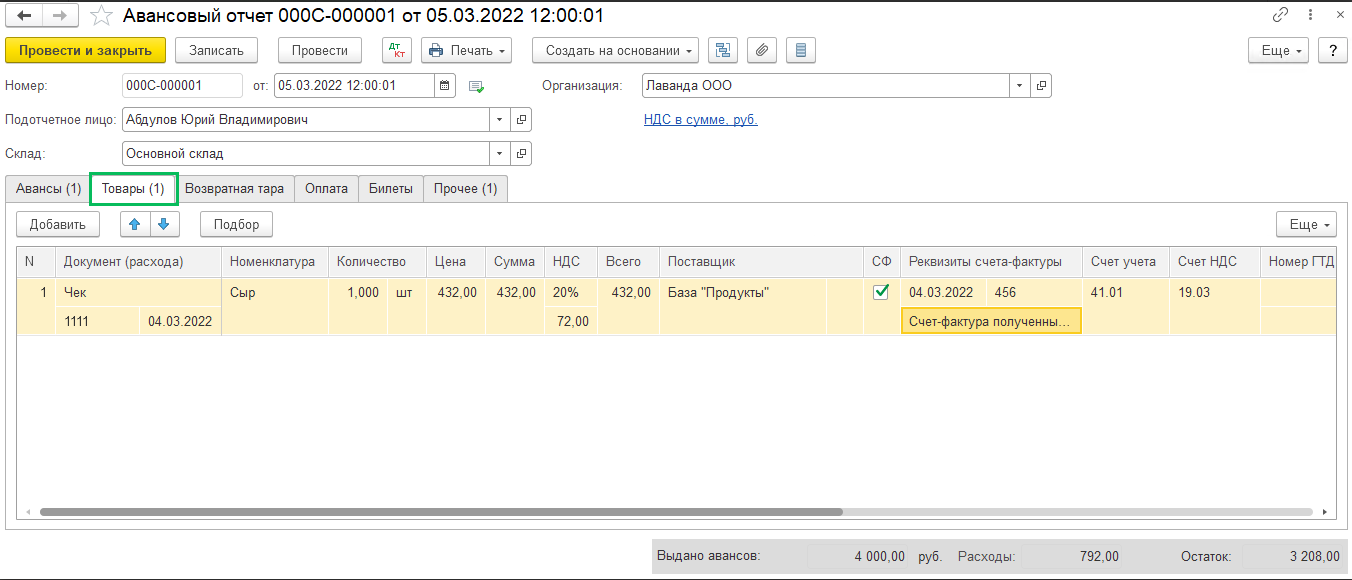Screen dimensions: 1352x580
Task: Expand the Подотчетное лицо dropdown
Action: coord(499,120)
